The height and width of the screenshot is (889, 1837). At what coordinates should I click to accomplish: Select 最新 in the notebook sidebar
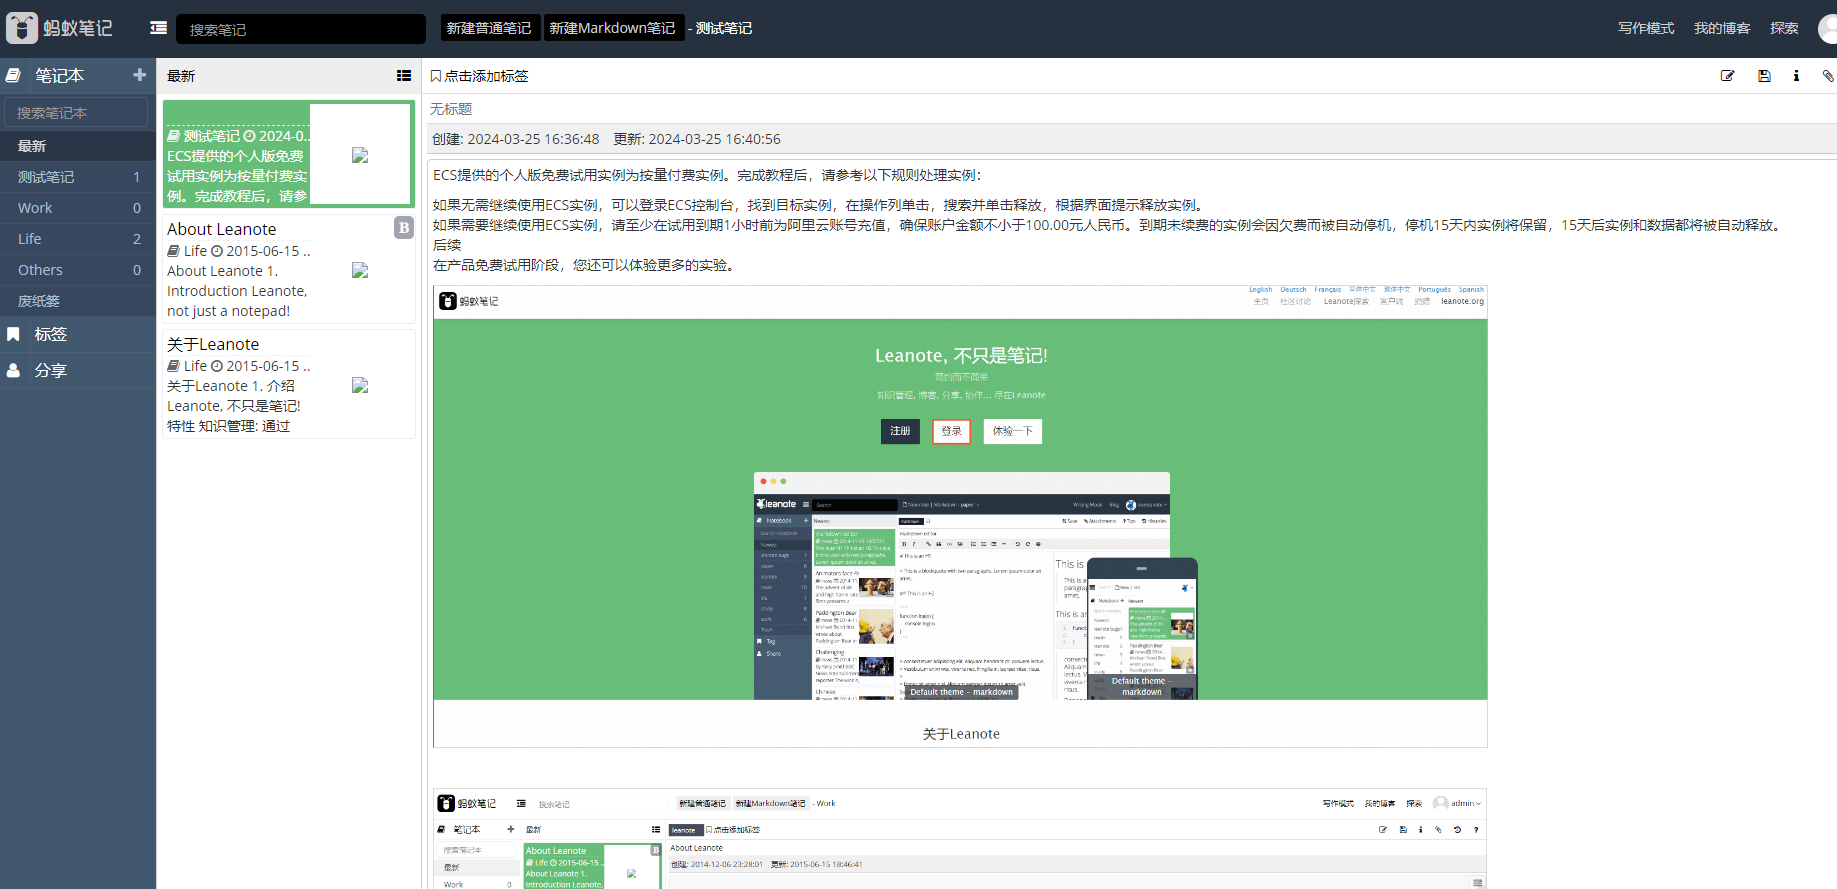pos(78,146)
